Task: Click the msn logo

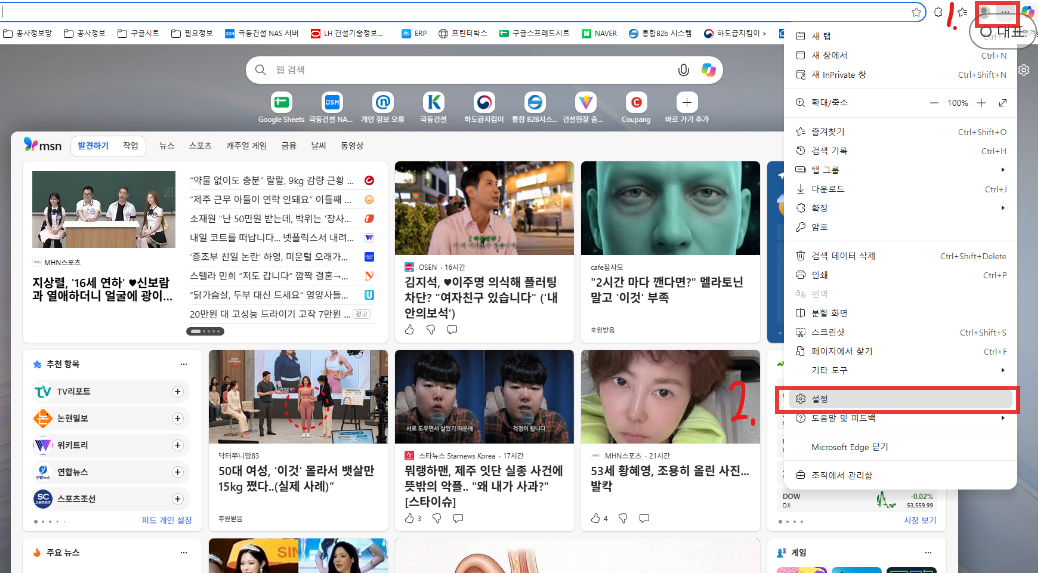Action: pos(42,145)
